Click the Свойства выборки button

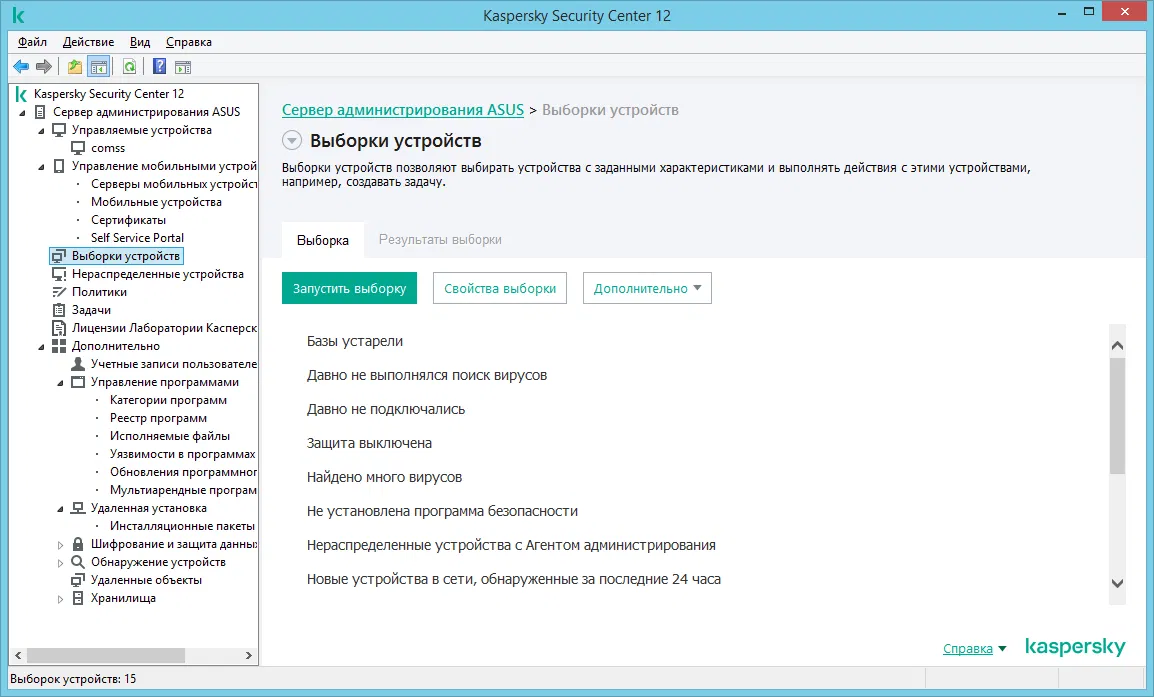(500, 288)
